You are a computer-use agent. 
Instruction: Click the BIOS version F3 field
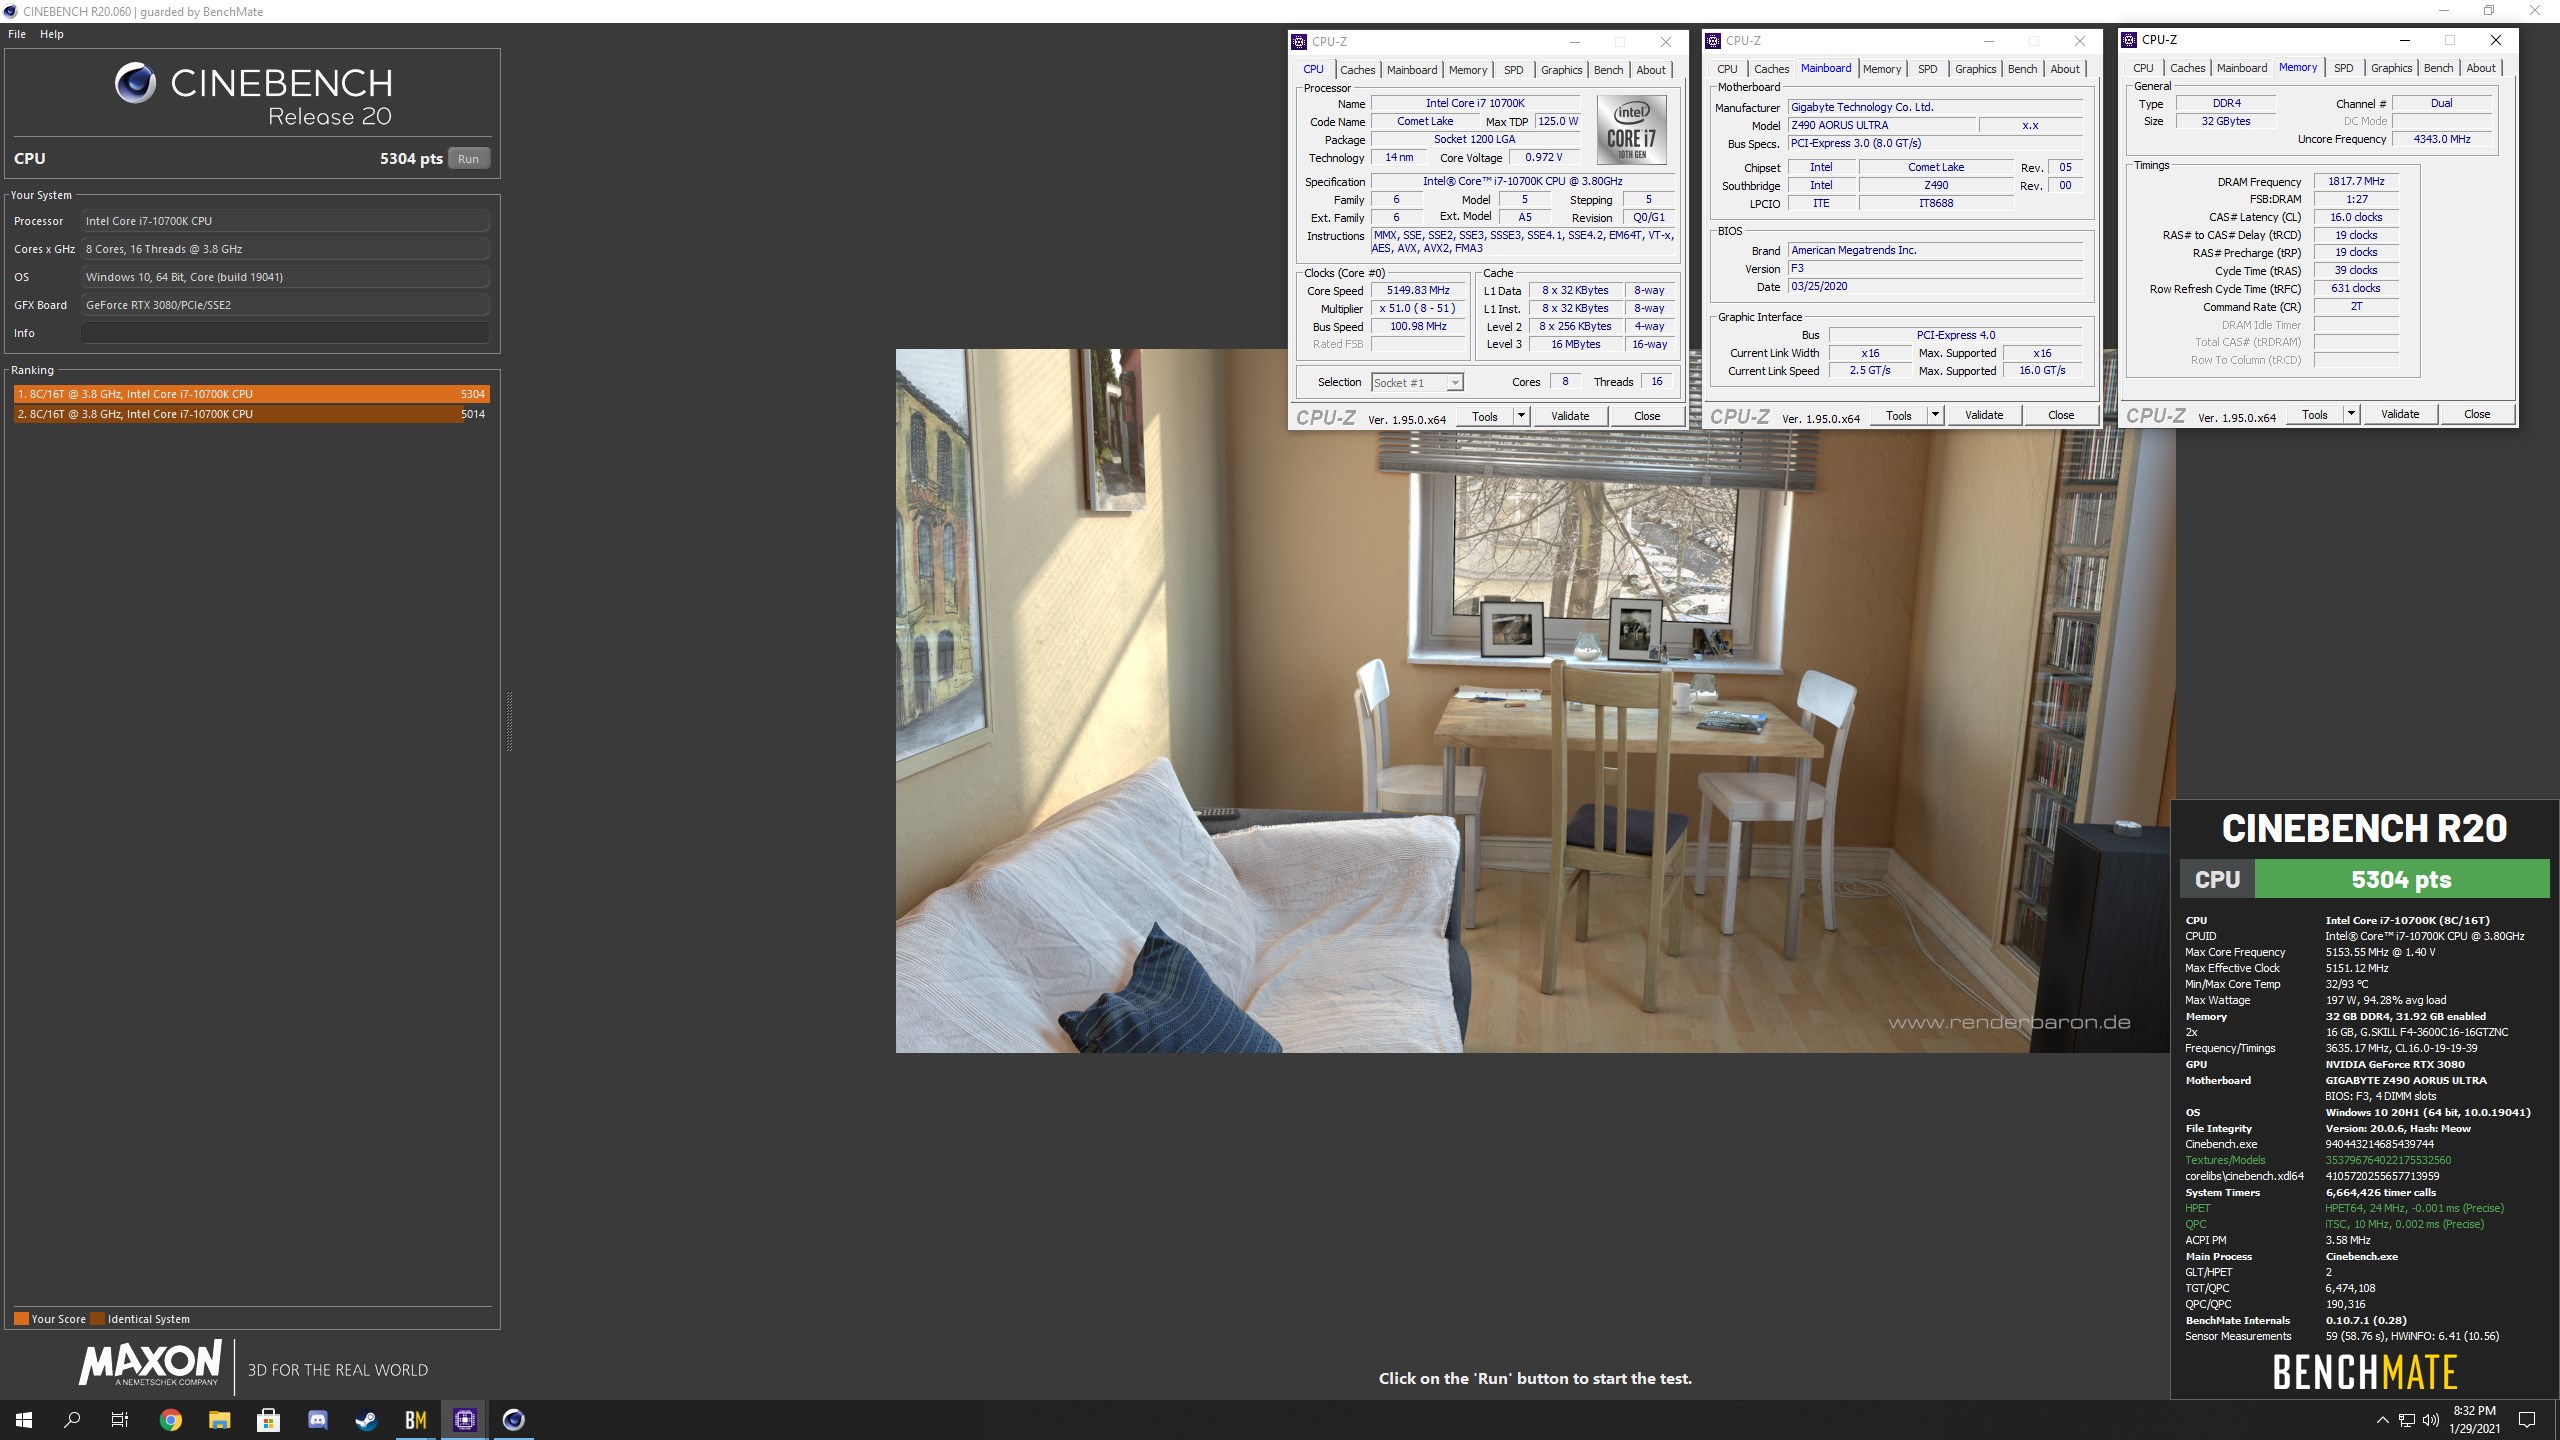click(1935, 268)
